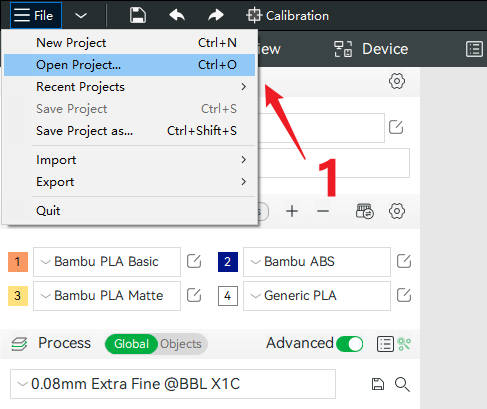Open the 0.08mm Extra Fine preset dropdown
Image resolution: width=487 pixels, height=409 pixels.
[x=173, y=384]
